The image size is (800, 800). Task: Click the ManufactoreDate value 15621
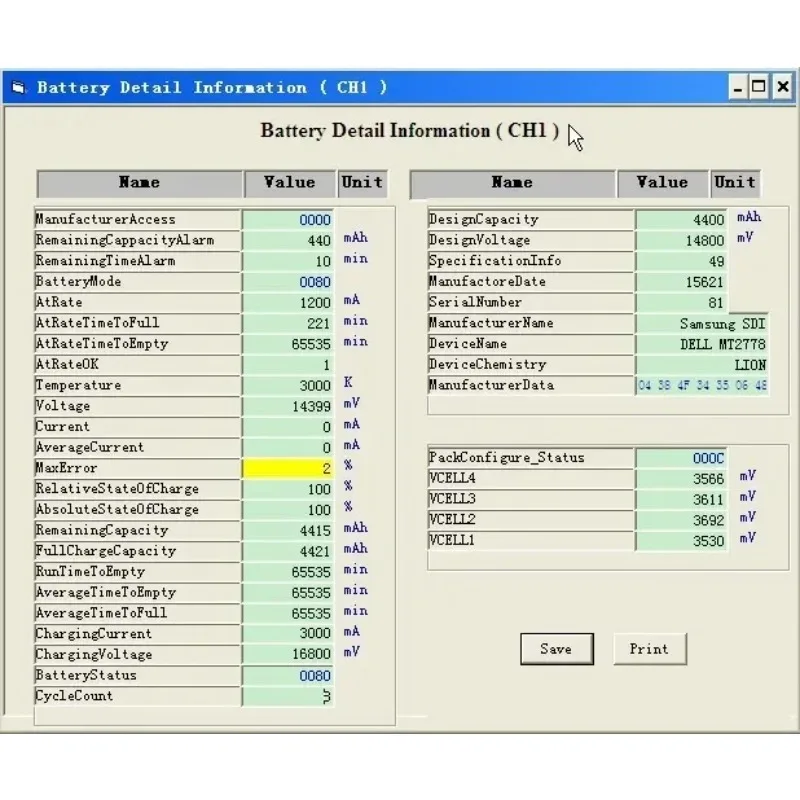coord(682,282)
